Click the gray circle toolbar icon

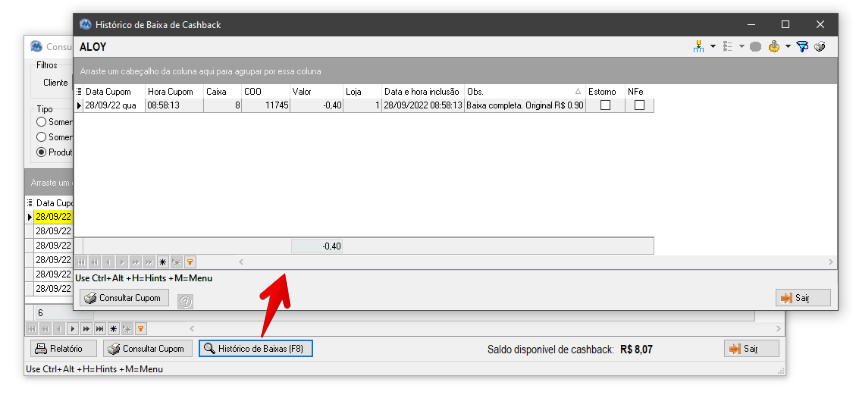[756, 47]
